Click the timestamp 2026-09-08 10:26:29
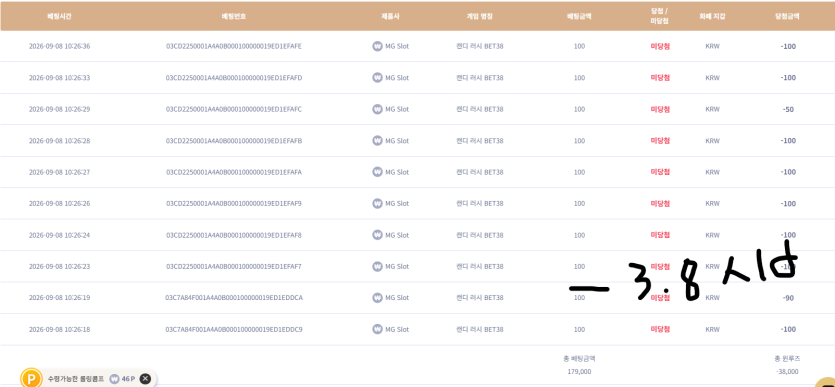Image resolution: width=835 pixels, height=387 pixels. (x=59, y=109)
